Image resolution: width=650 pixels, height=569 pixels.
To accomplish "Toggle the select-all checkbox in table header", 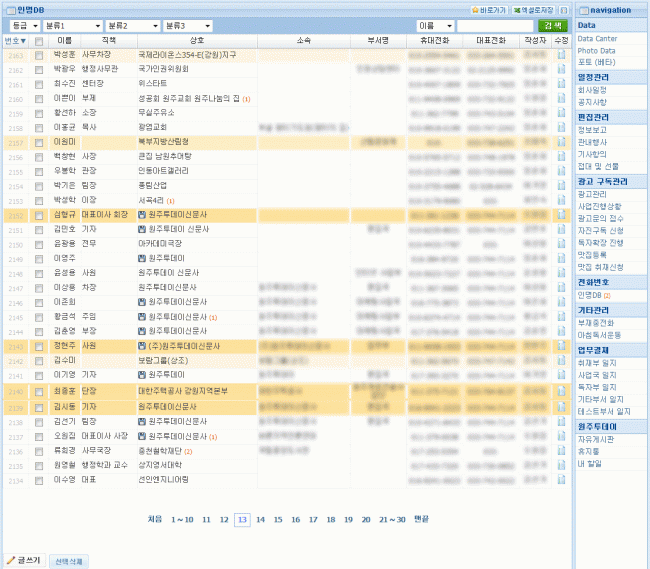I will [x=39, y=42].
